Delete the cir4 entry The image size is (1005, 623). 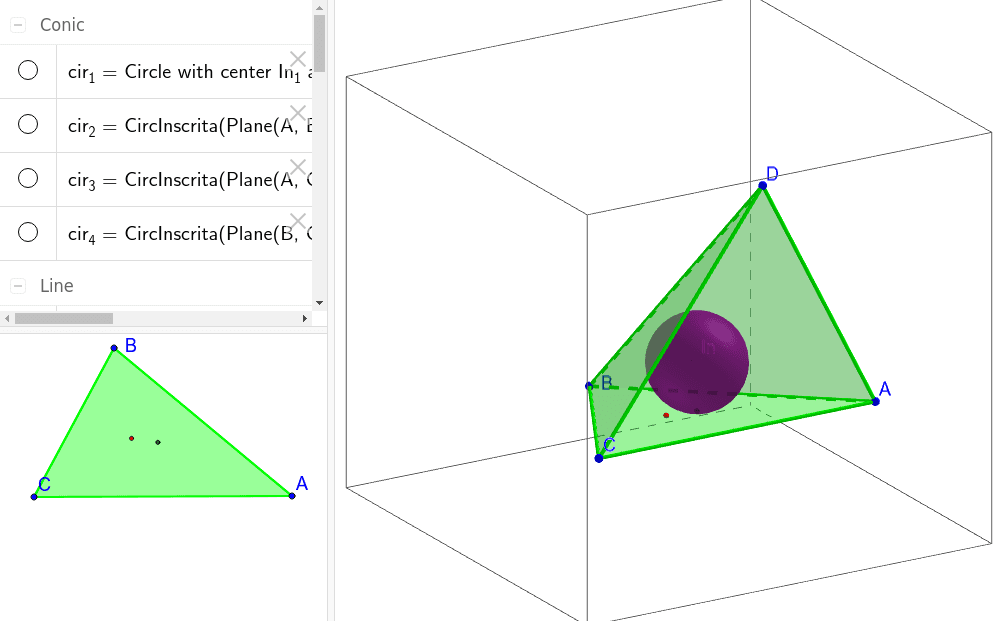(x=298, y=221)
